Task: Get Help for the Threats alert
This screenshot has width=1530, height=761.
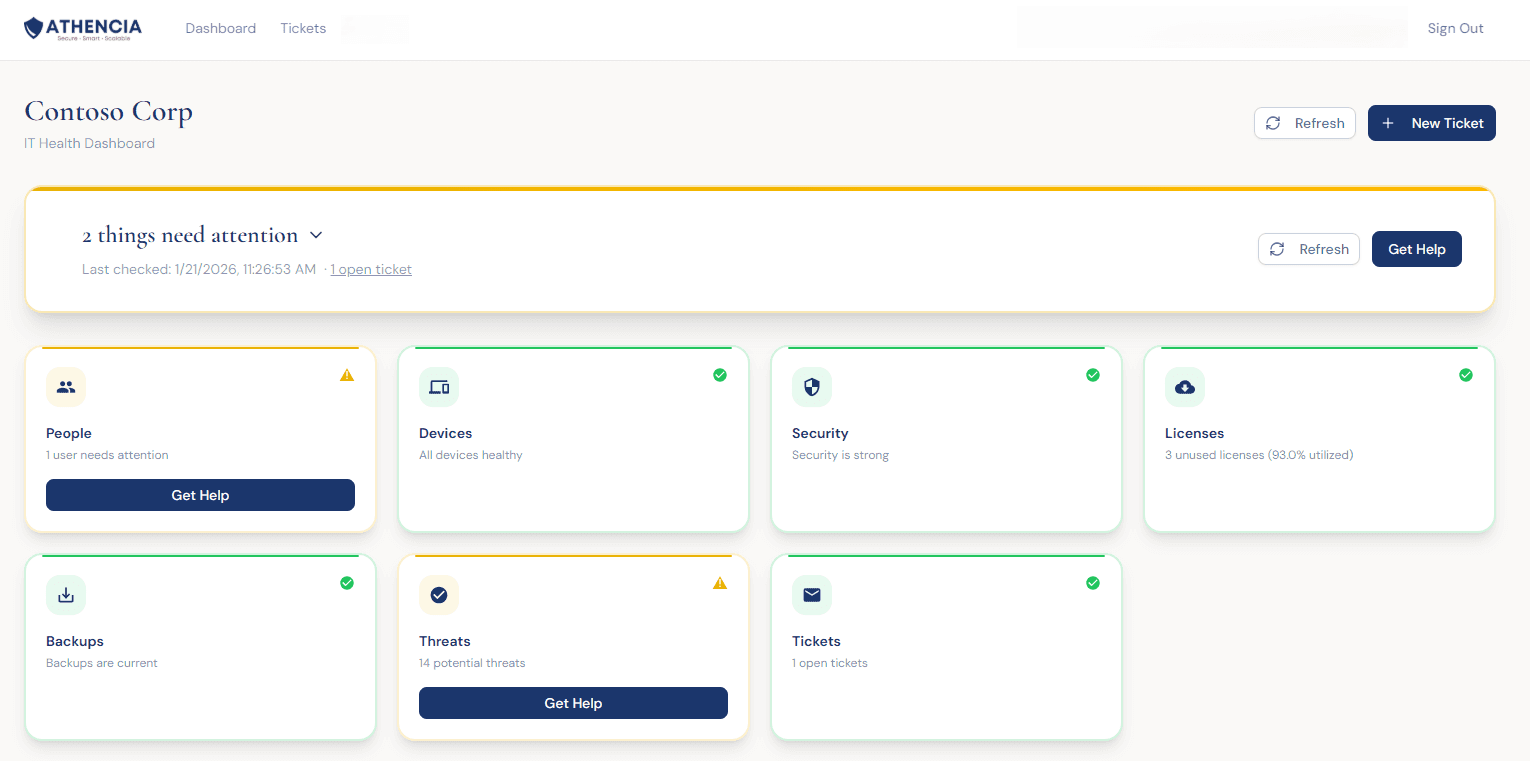Action: click(572, 703)
